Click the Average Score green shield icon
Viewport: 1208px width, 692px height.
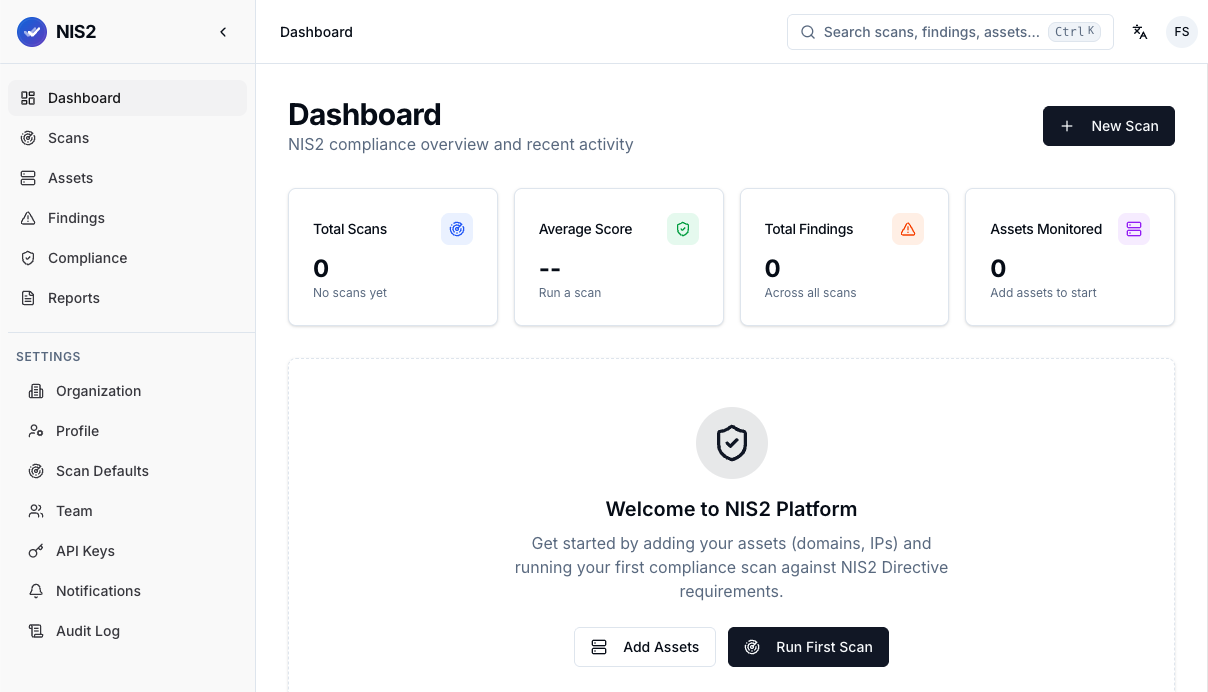pyautogui.click(x=683, y=229)
